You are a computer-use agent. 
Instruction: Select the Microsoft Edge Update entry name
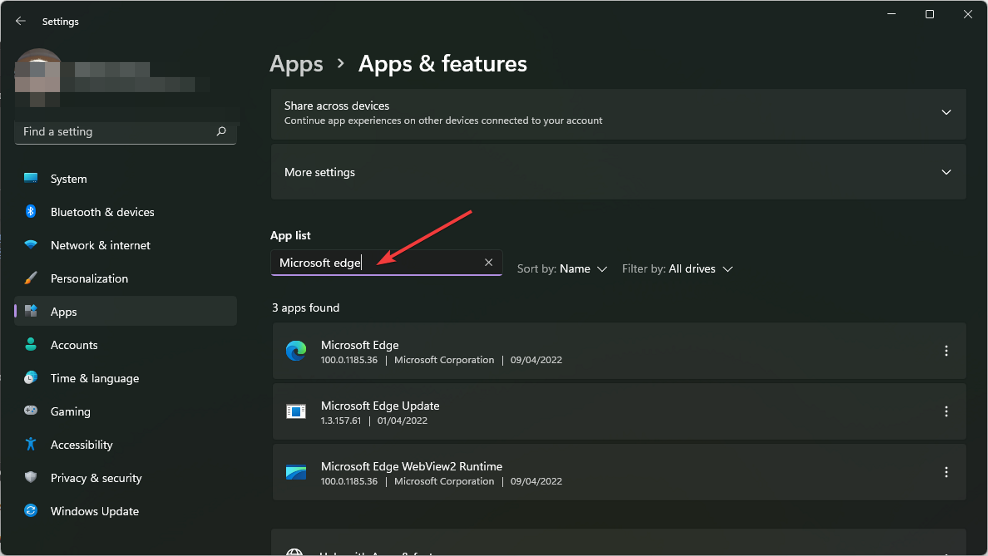pos(380,405)
